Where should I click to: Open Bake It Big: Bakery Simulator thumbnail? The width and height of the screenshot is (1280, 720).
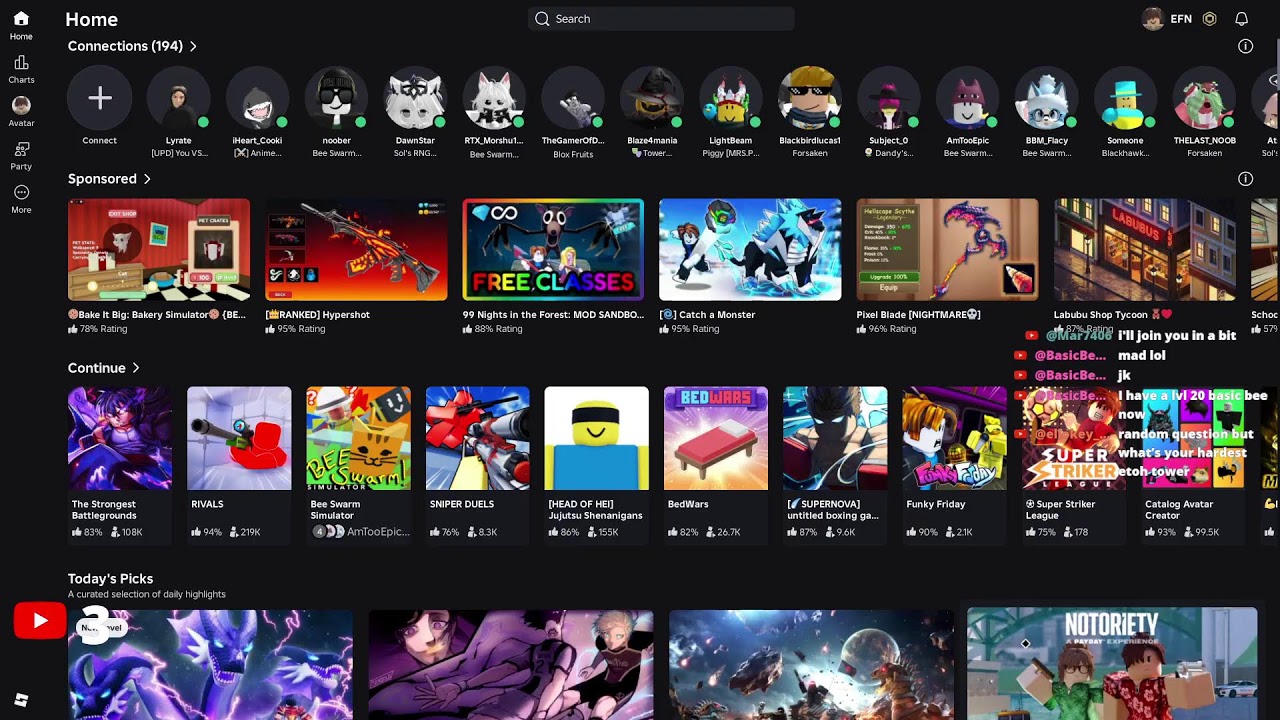159,250
